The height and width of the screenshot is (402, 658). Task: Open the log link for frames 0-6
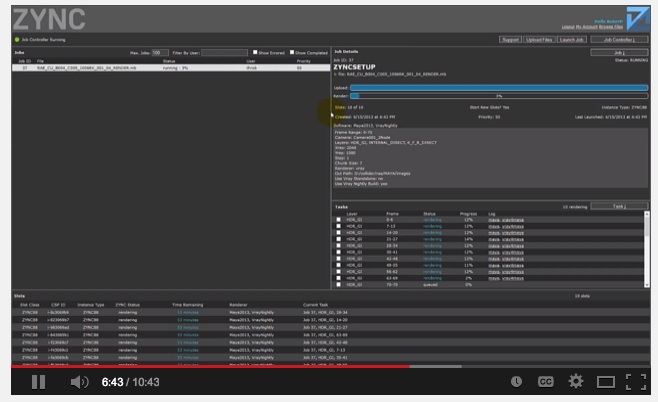click(506, 219)
